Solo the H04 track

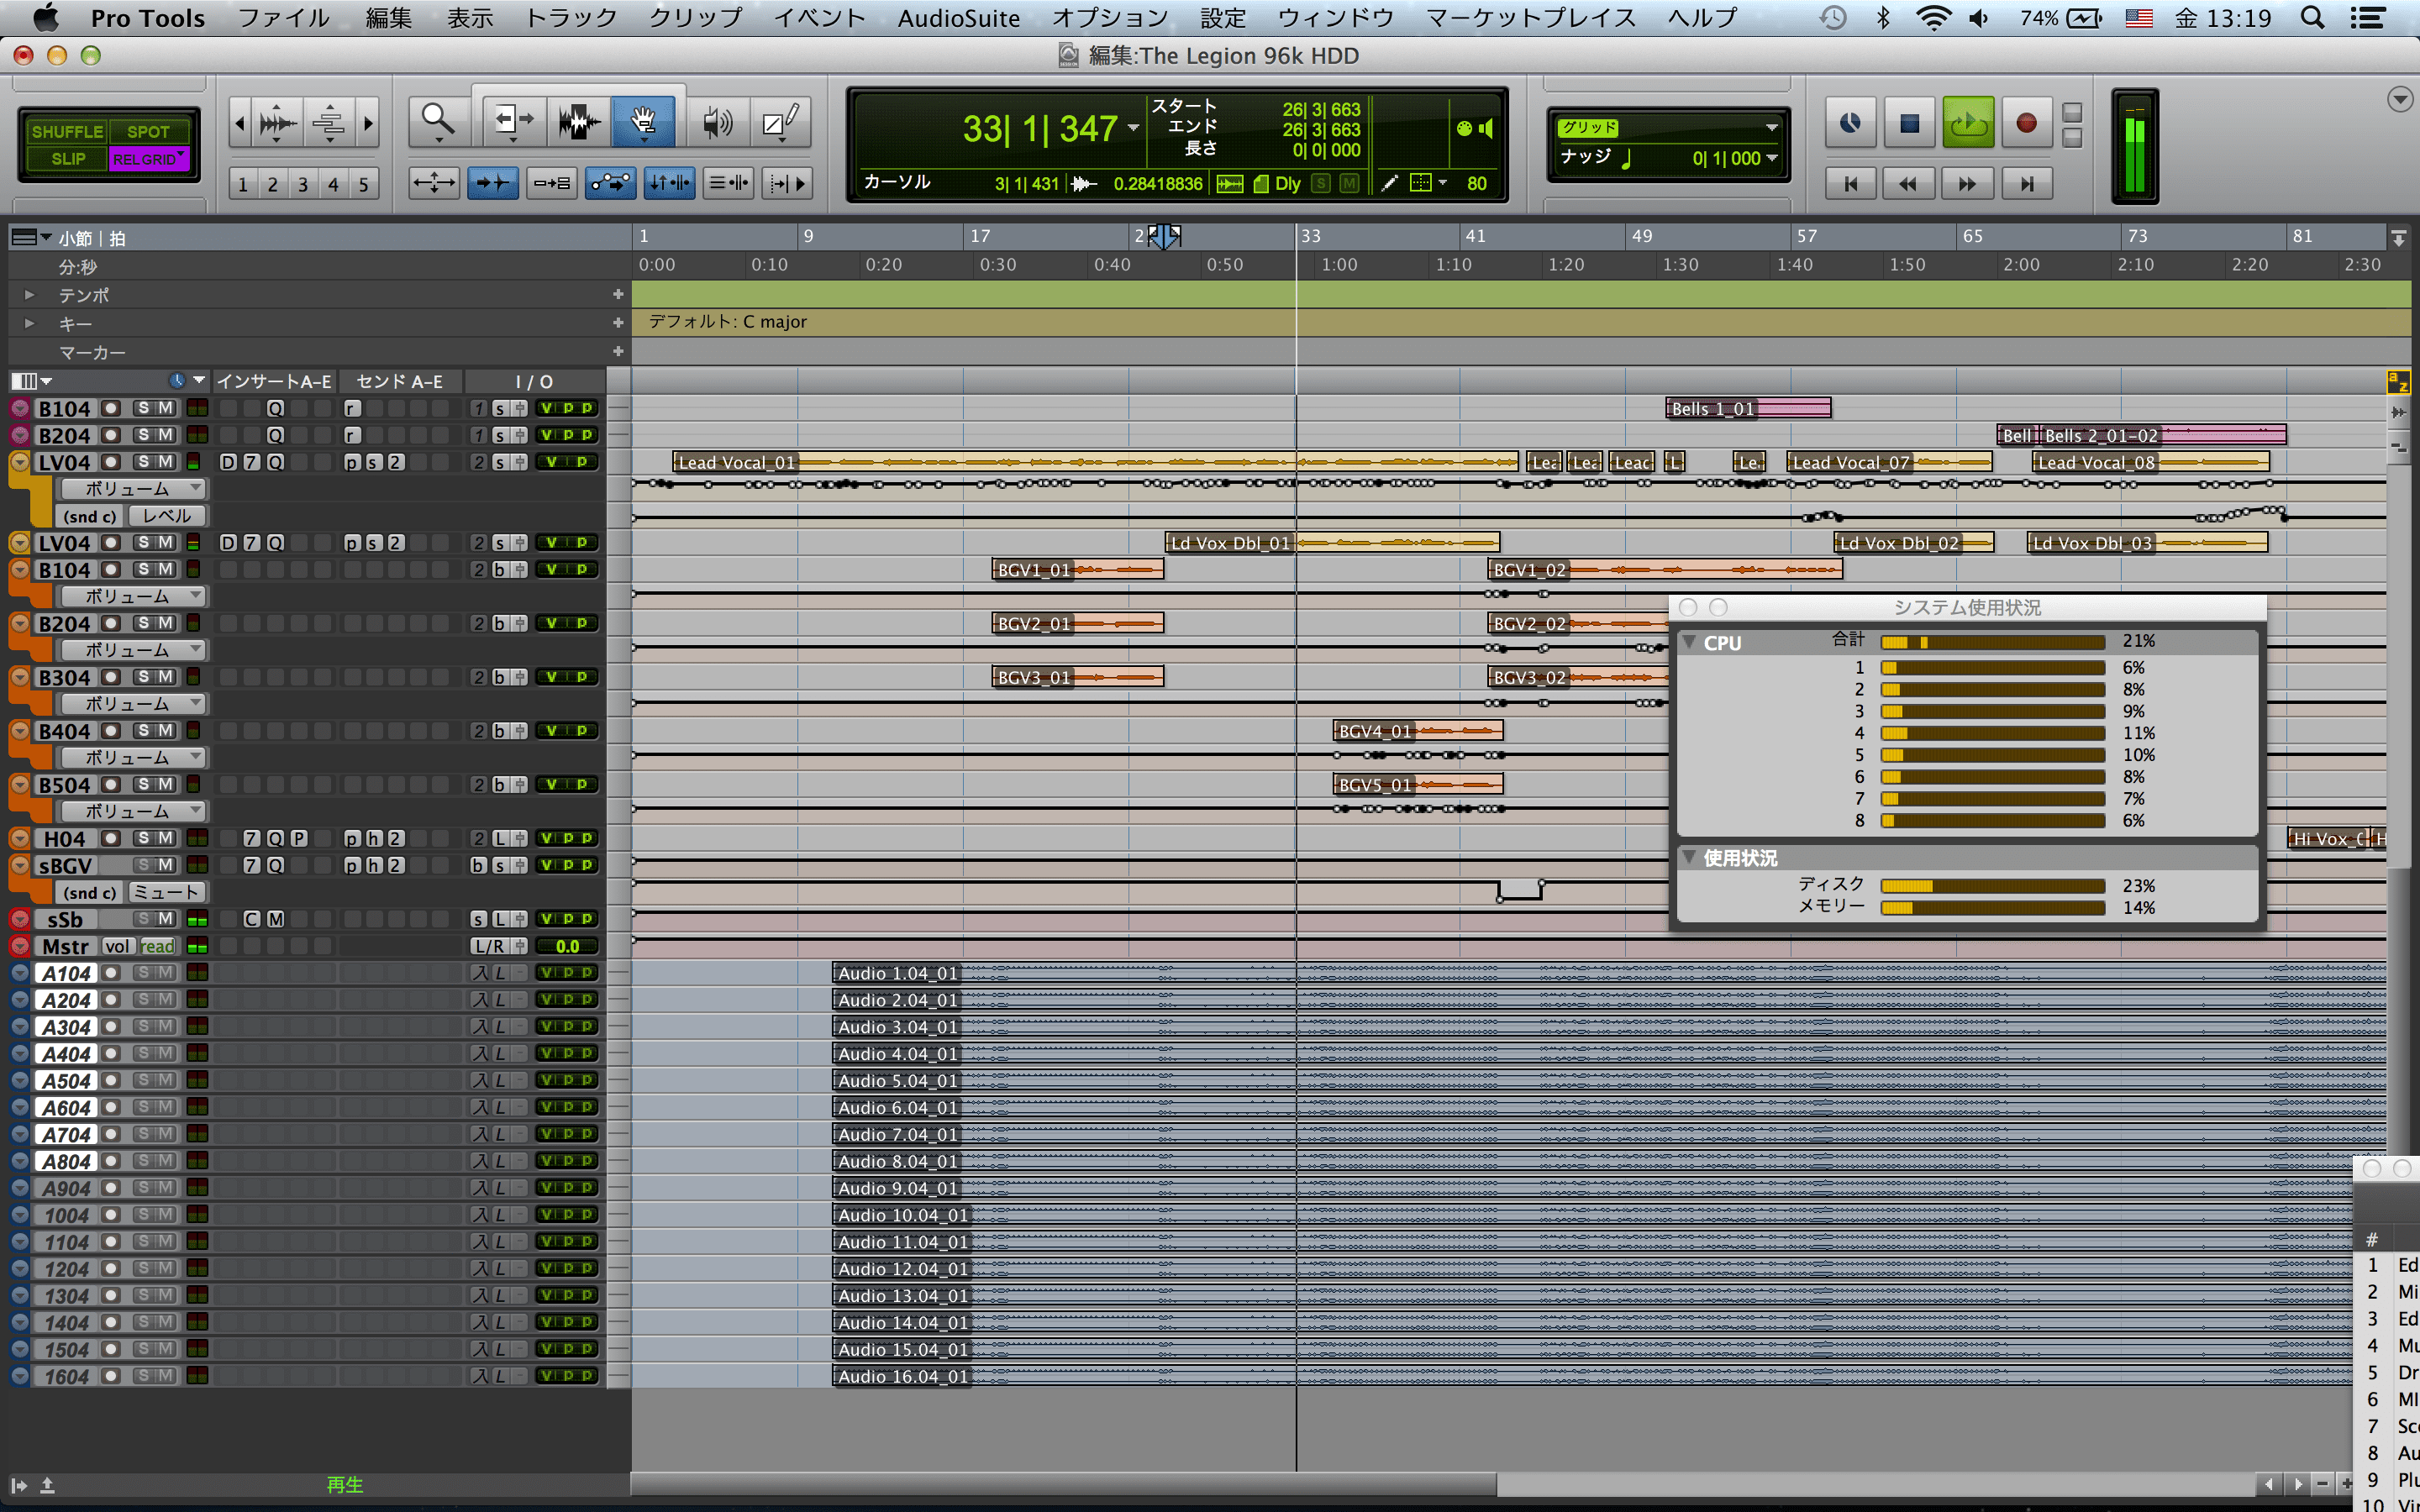[x=143, y=838]
